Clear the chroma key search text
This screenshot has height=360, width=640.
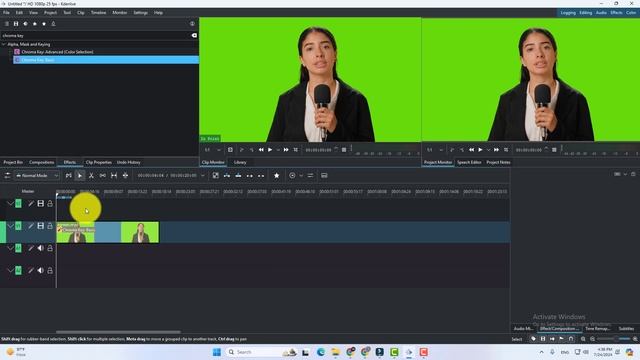click(194, 36)
